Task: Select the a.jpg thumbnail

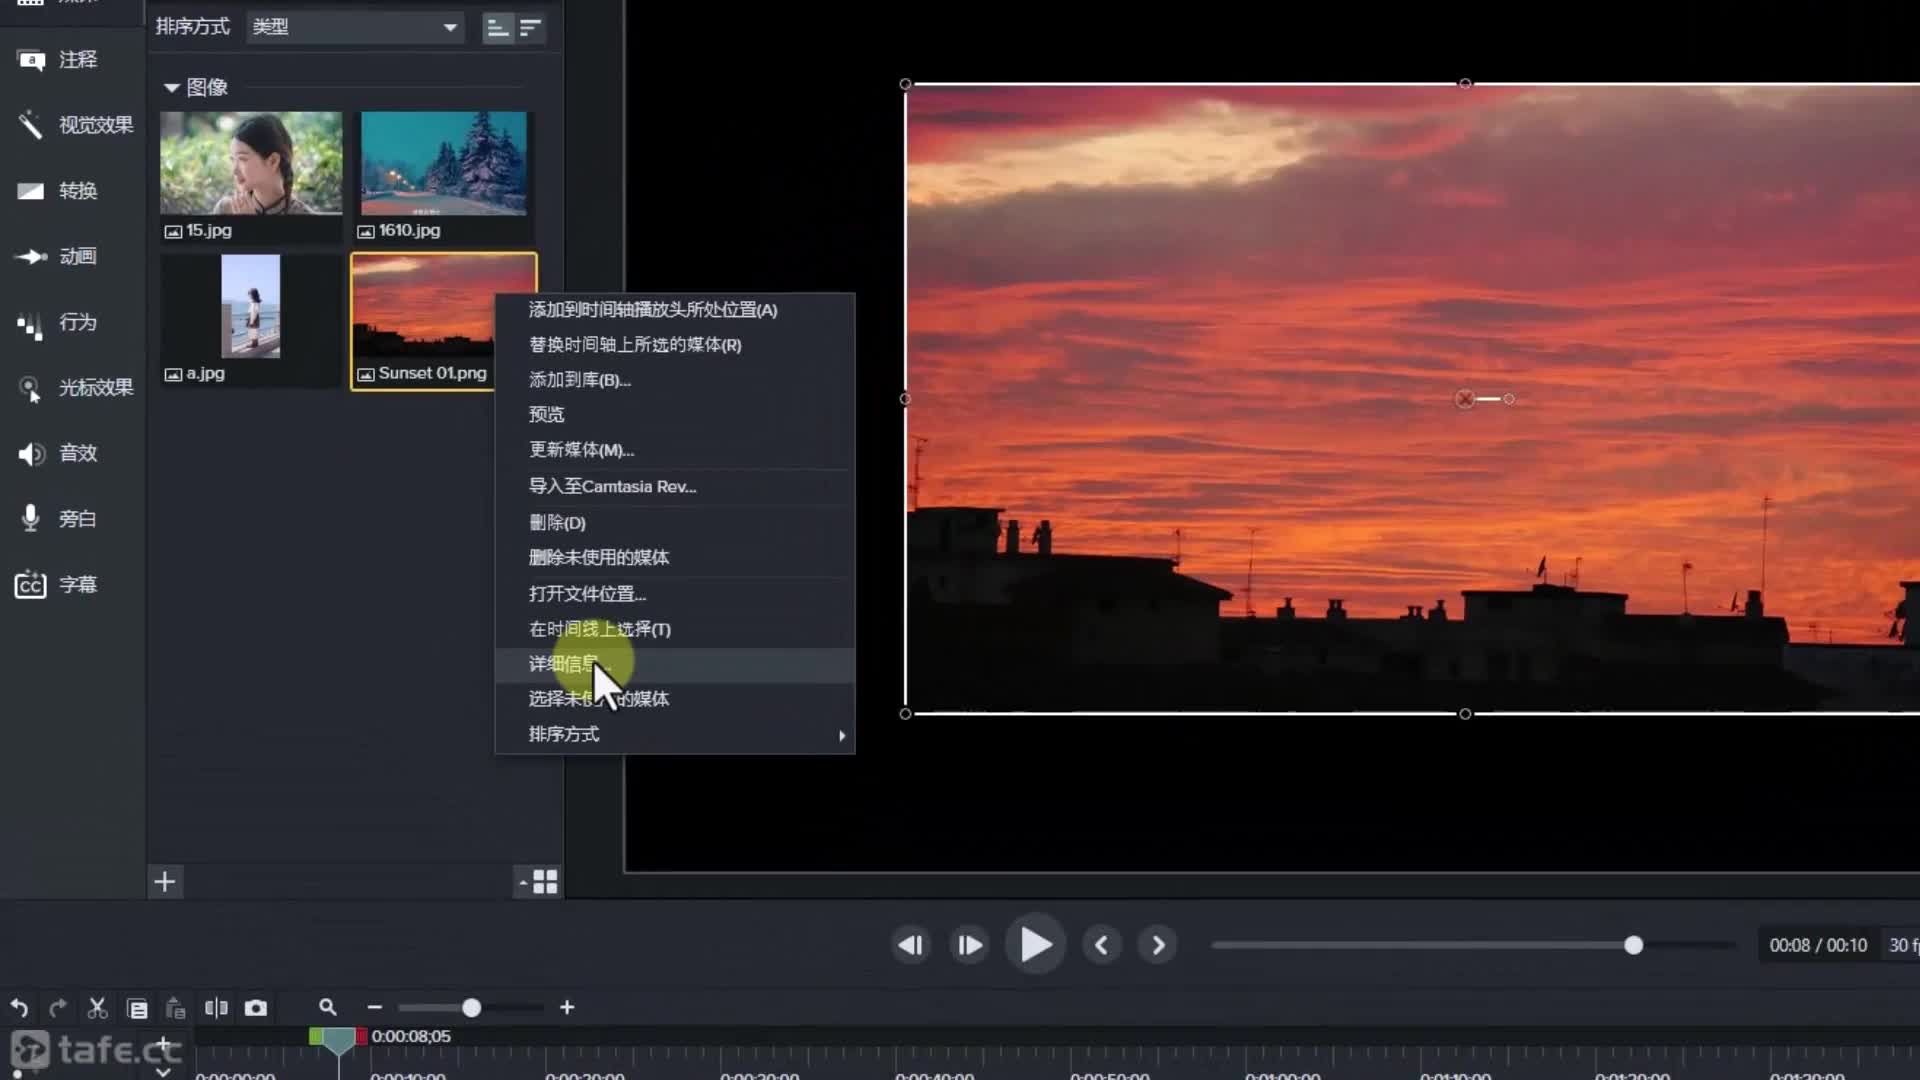Action: point(250,306)
